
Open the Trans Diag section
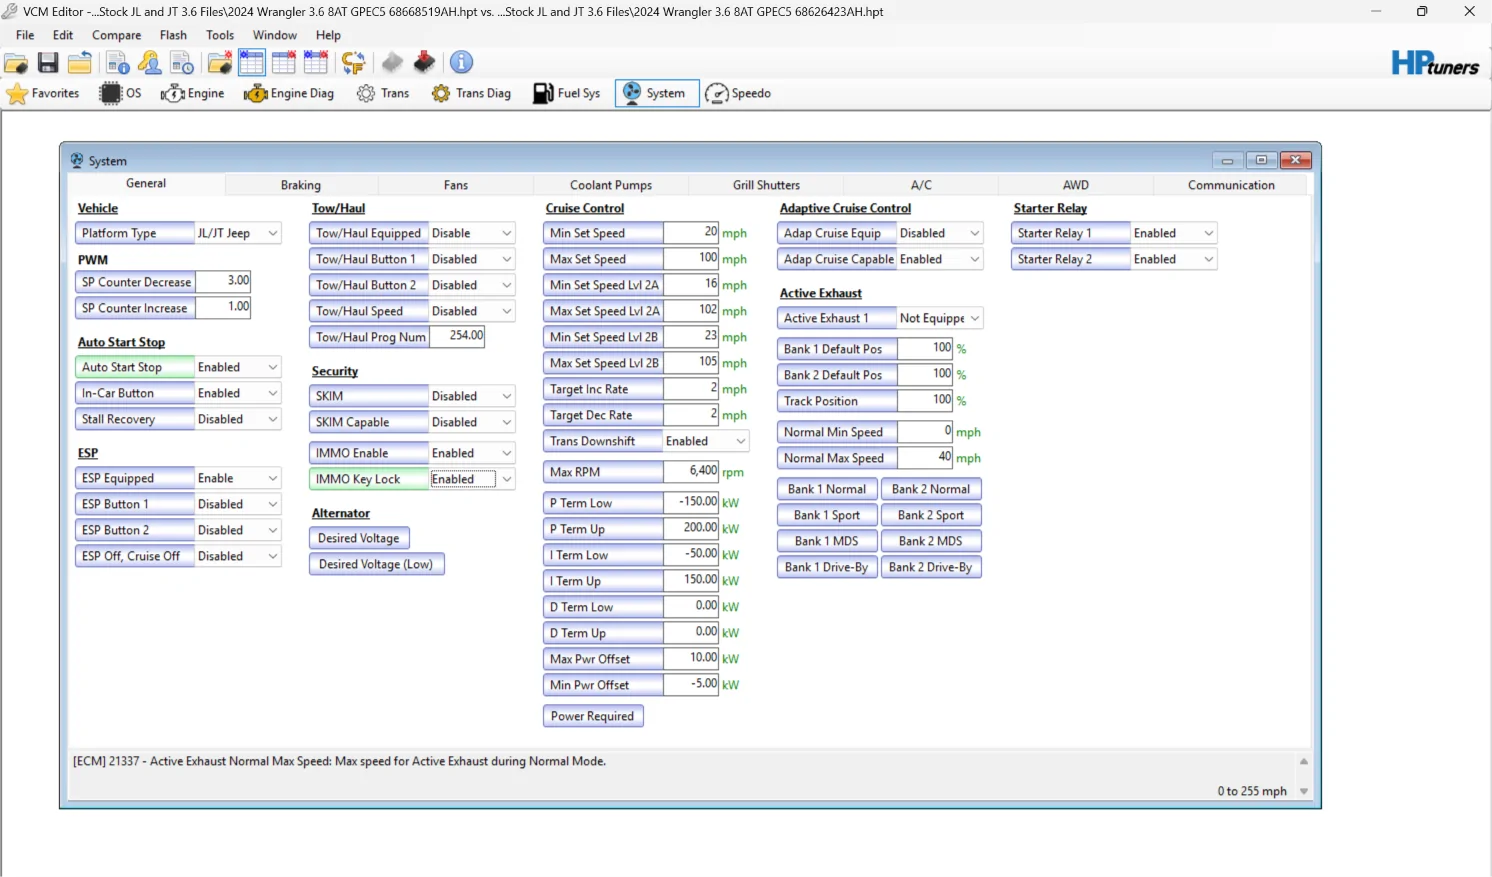tap(471, 94)
